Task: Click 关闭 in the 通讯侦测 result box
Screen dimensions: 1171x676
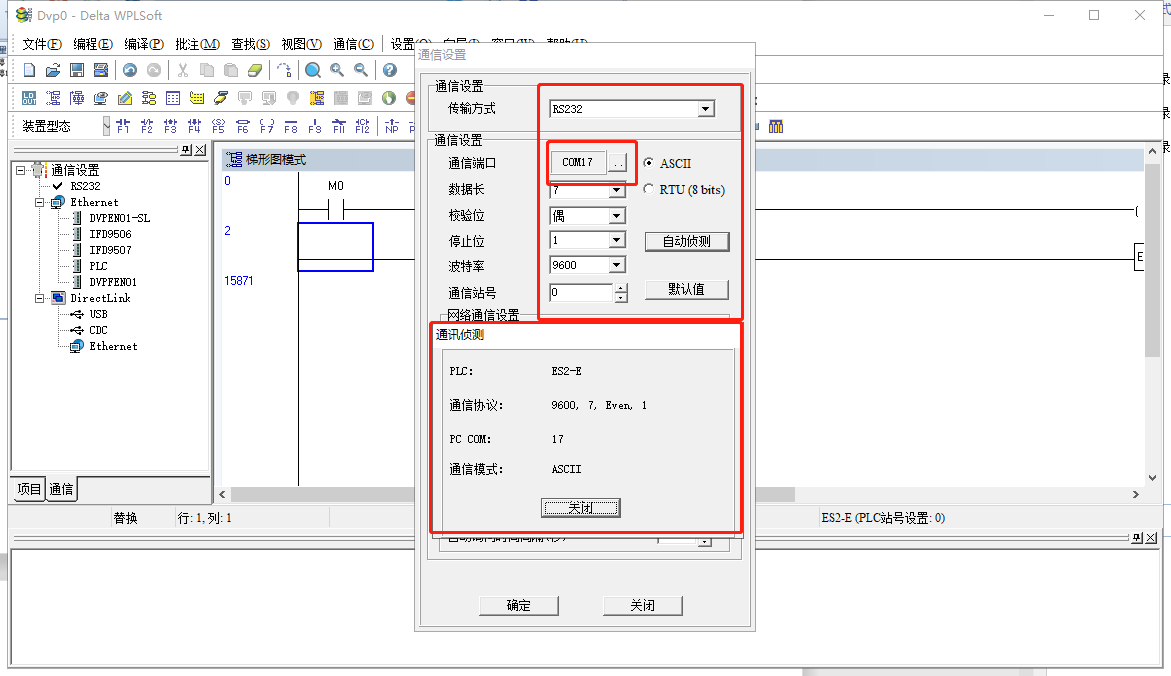Action: coord(580,508)
